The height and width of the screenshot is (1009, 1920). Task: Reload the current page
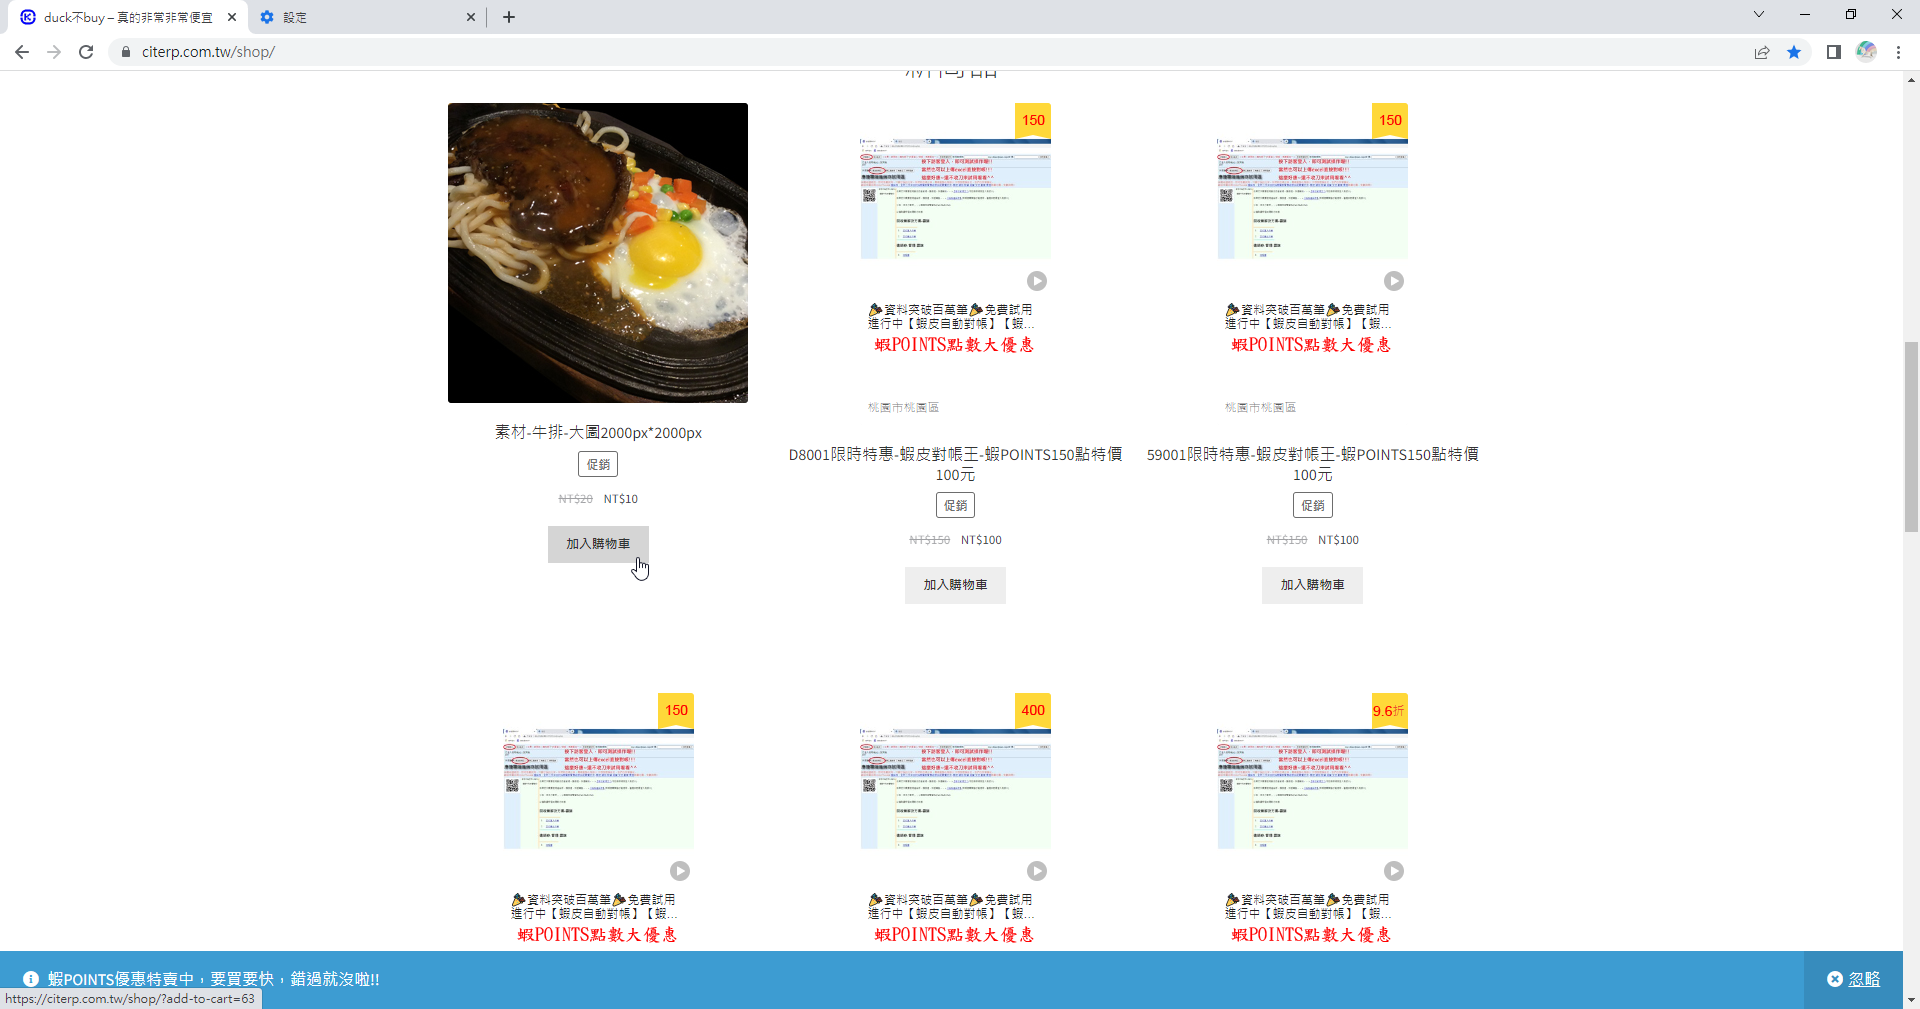pyautogui.click(x=86, y=52)
